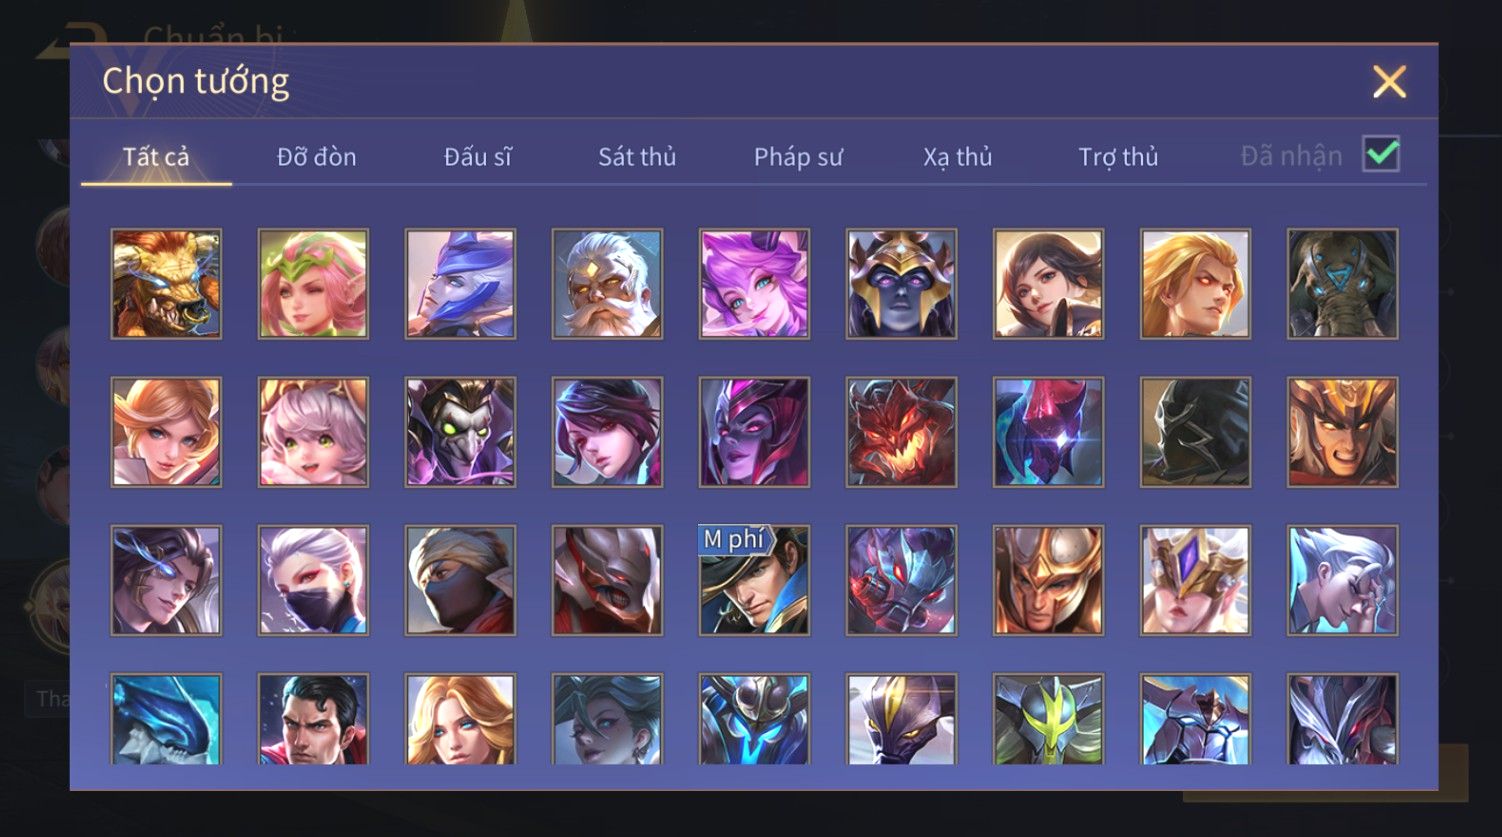The height and width of the screenshot is (837, 1502).
Task: Select the white-bearded old man hero
Action: point(607,284)
